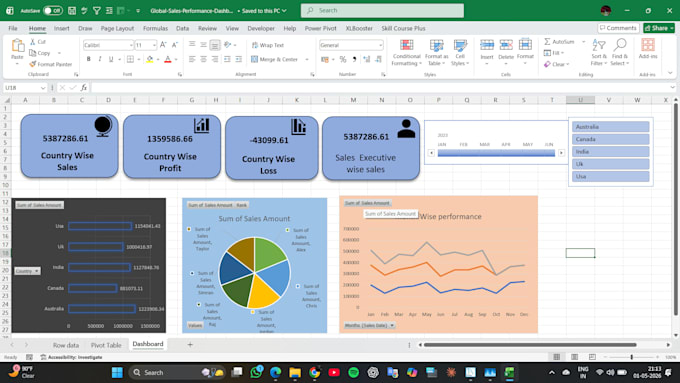The image size is (680, 383).
Task: Open the Formulas ribbon tab
Action: tap(155, 28)
